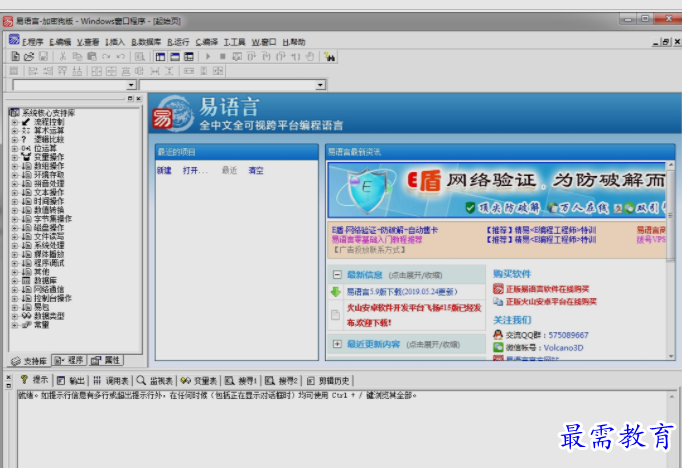Open the T.工具 menu
This screenshot has height=468, width=682.
point(235,42)
